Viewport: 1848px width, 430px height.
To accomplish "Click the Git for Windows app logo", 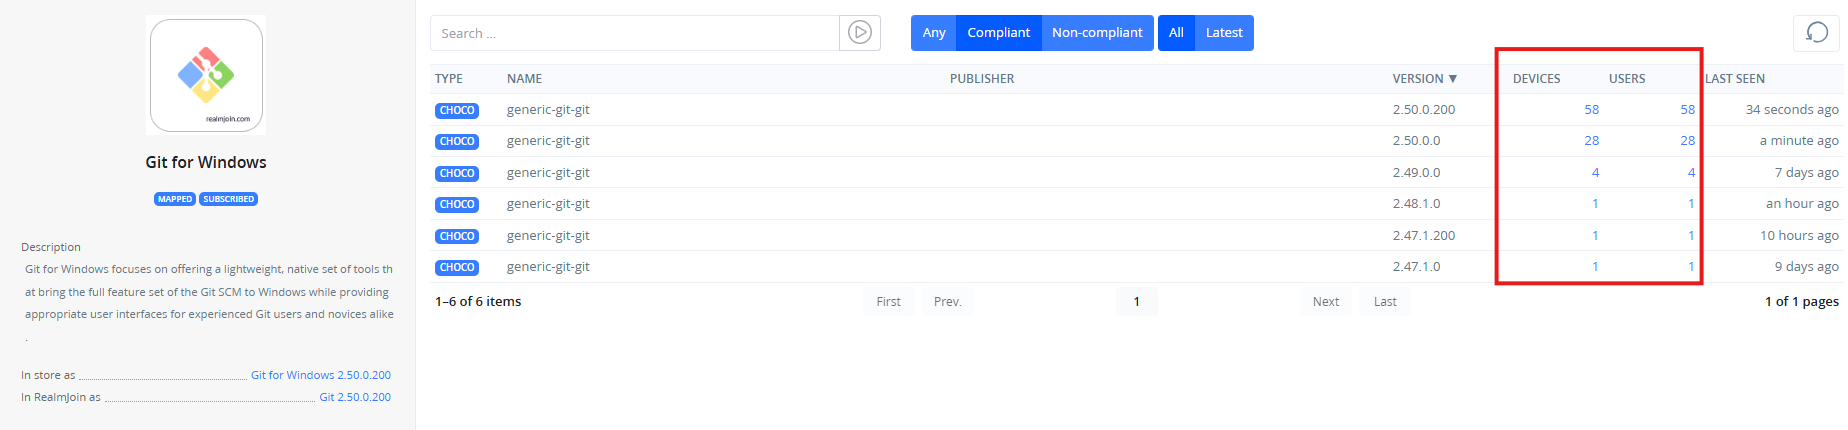I will coord(206,75).
